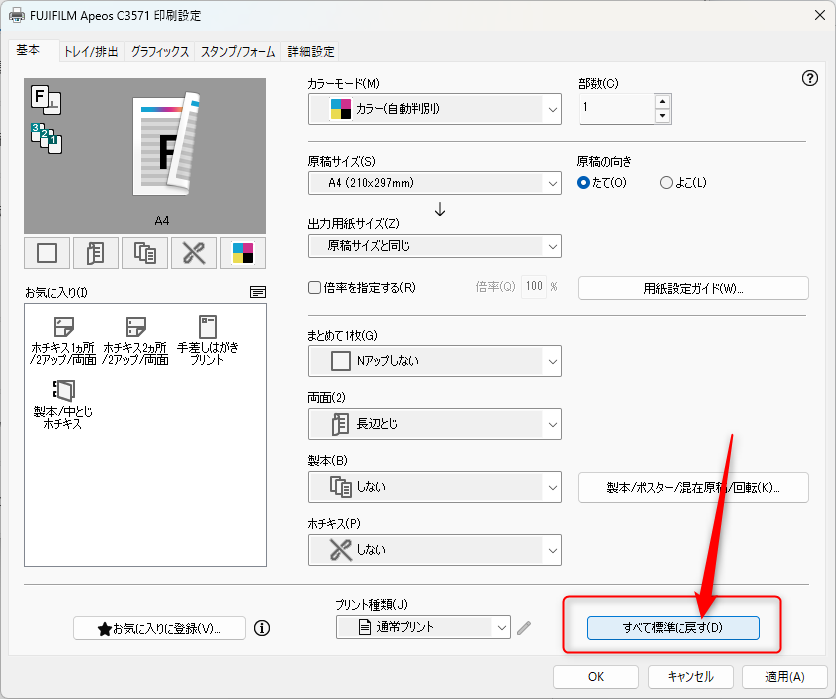The height and width of the screenshot is (699, 836).
Task: Click the info icon beside favorites register
Action: pos(262,628)
